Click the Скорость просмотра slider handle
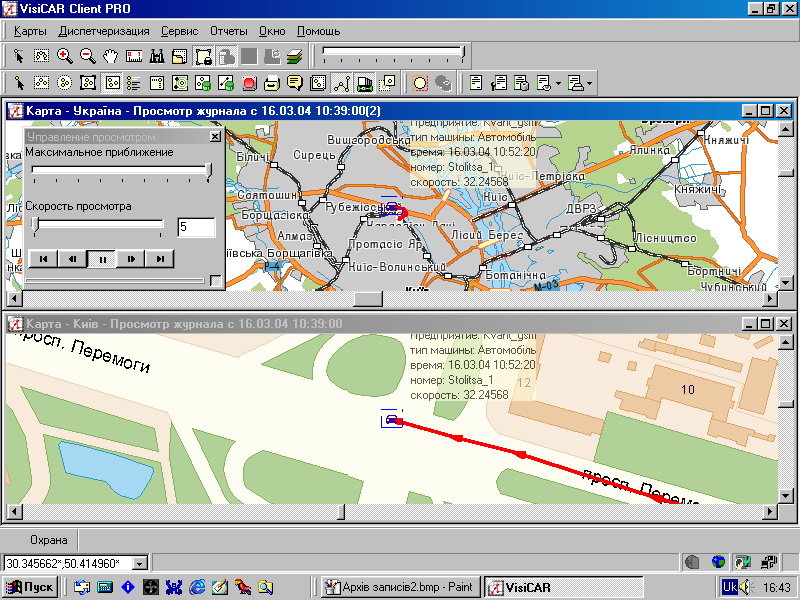800x600 pixels. coord(35,225)
